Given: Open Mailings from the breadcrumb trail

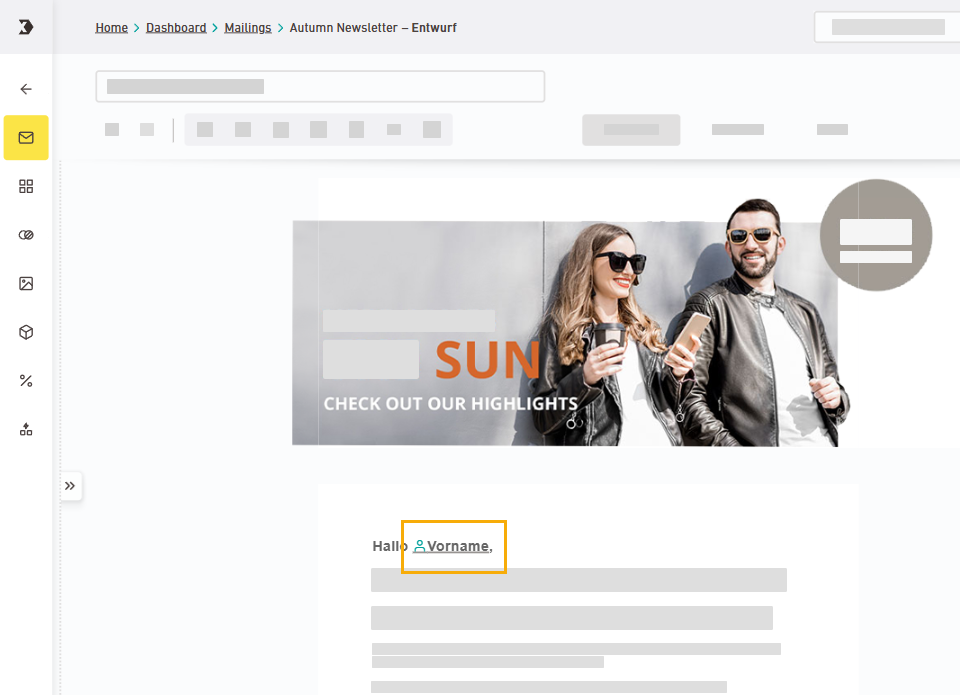Looking at the screenshot, I should [248, 28].
